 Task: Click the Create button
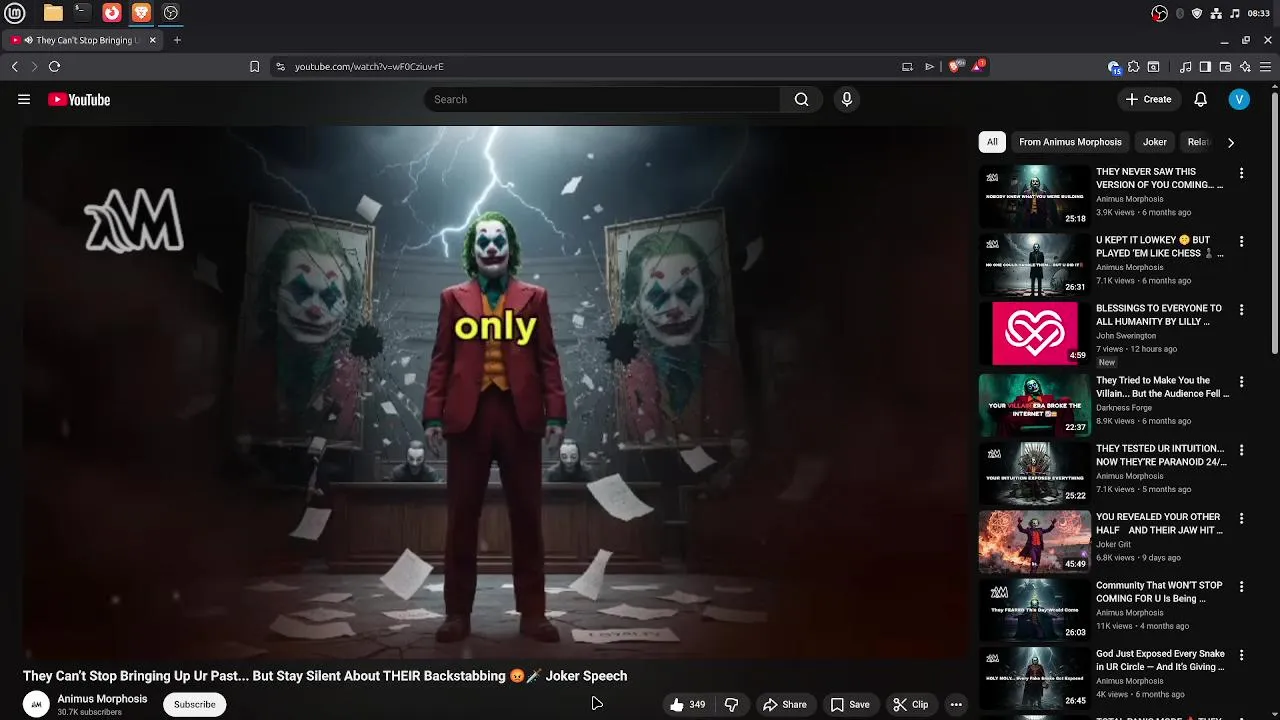1148,99
